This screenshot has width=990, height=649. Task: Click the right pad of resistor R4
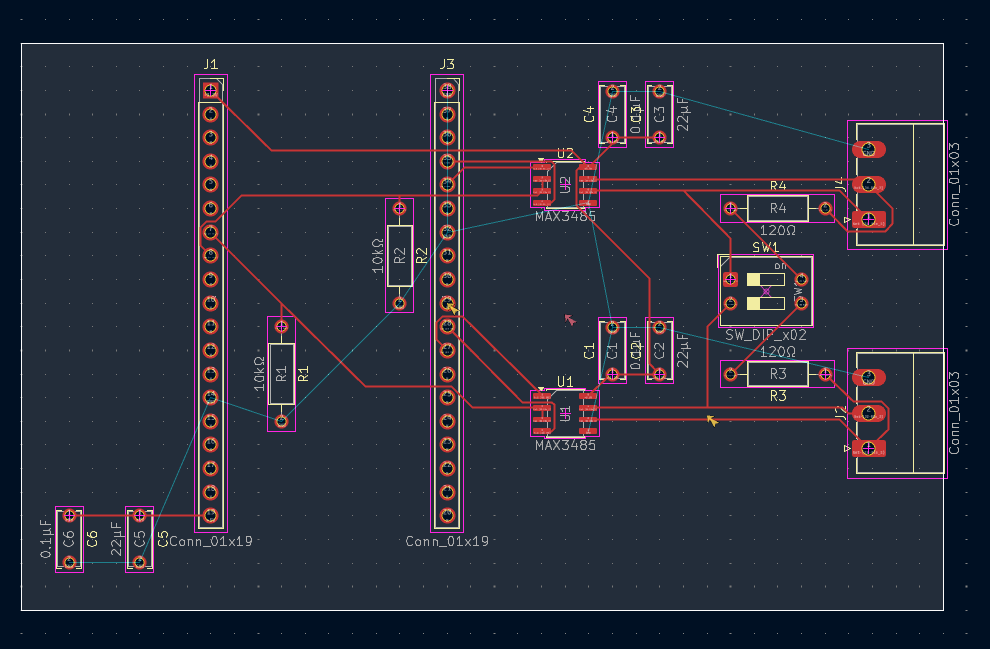pos(825,208)
